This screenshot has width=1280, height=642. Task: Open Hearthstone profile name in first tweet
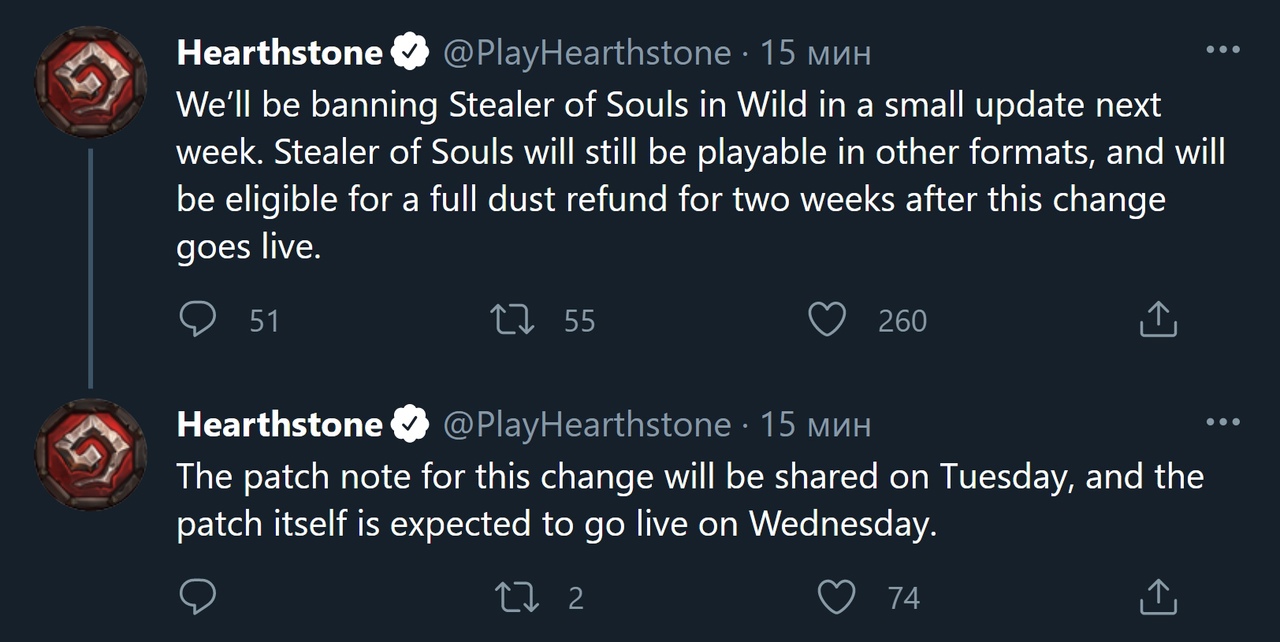click(x=279, y=53)
